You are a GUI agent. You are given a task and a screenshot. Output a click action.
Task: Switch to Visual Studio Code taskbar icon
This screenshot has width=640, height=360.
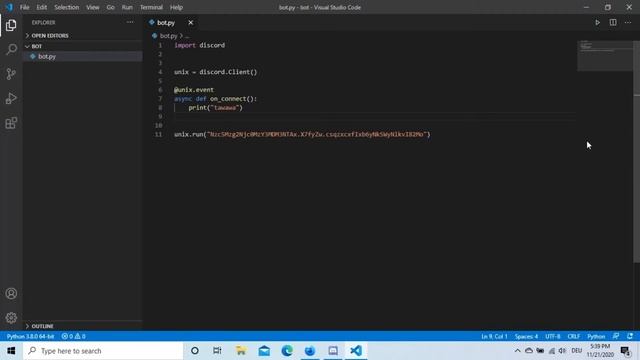click(x=356, y=351)
